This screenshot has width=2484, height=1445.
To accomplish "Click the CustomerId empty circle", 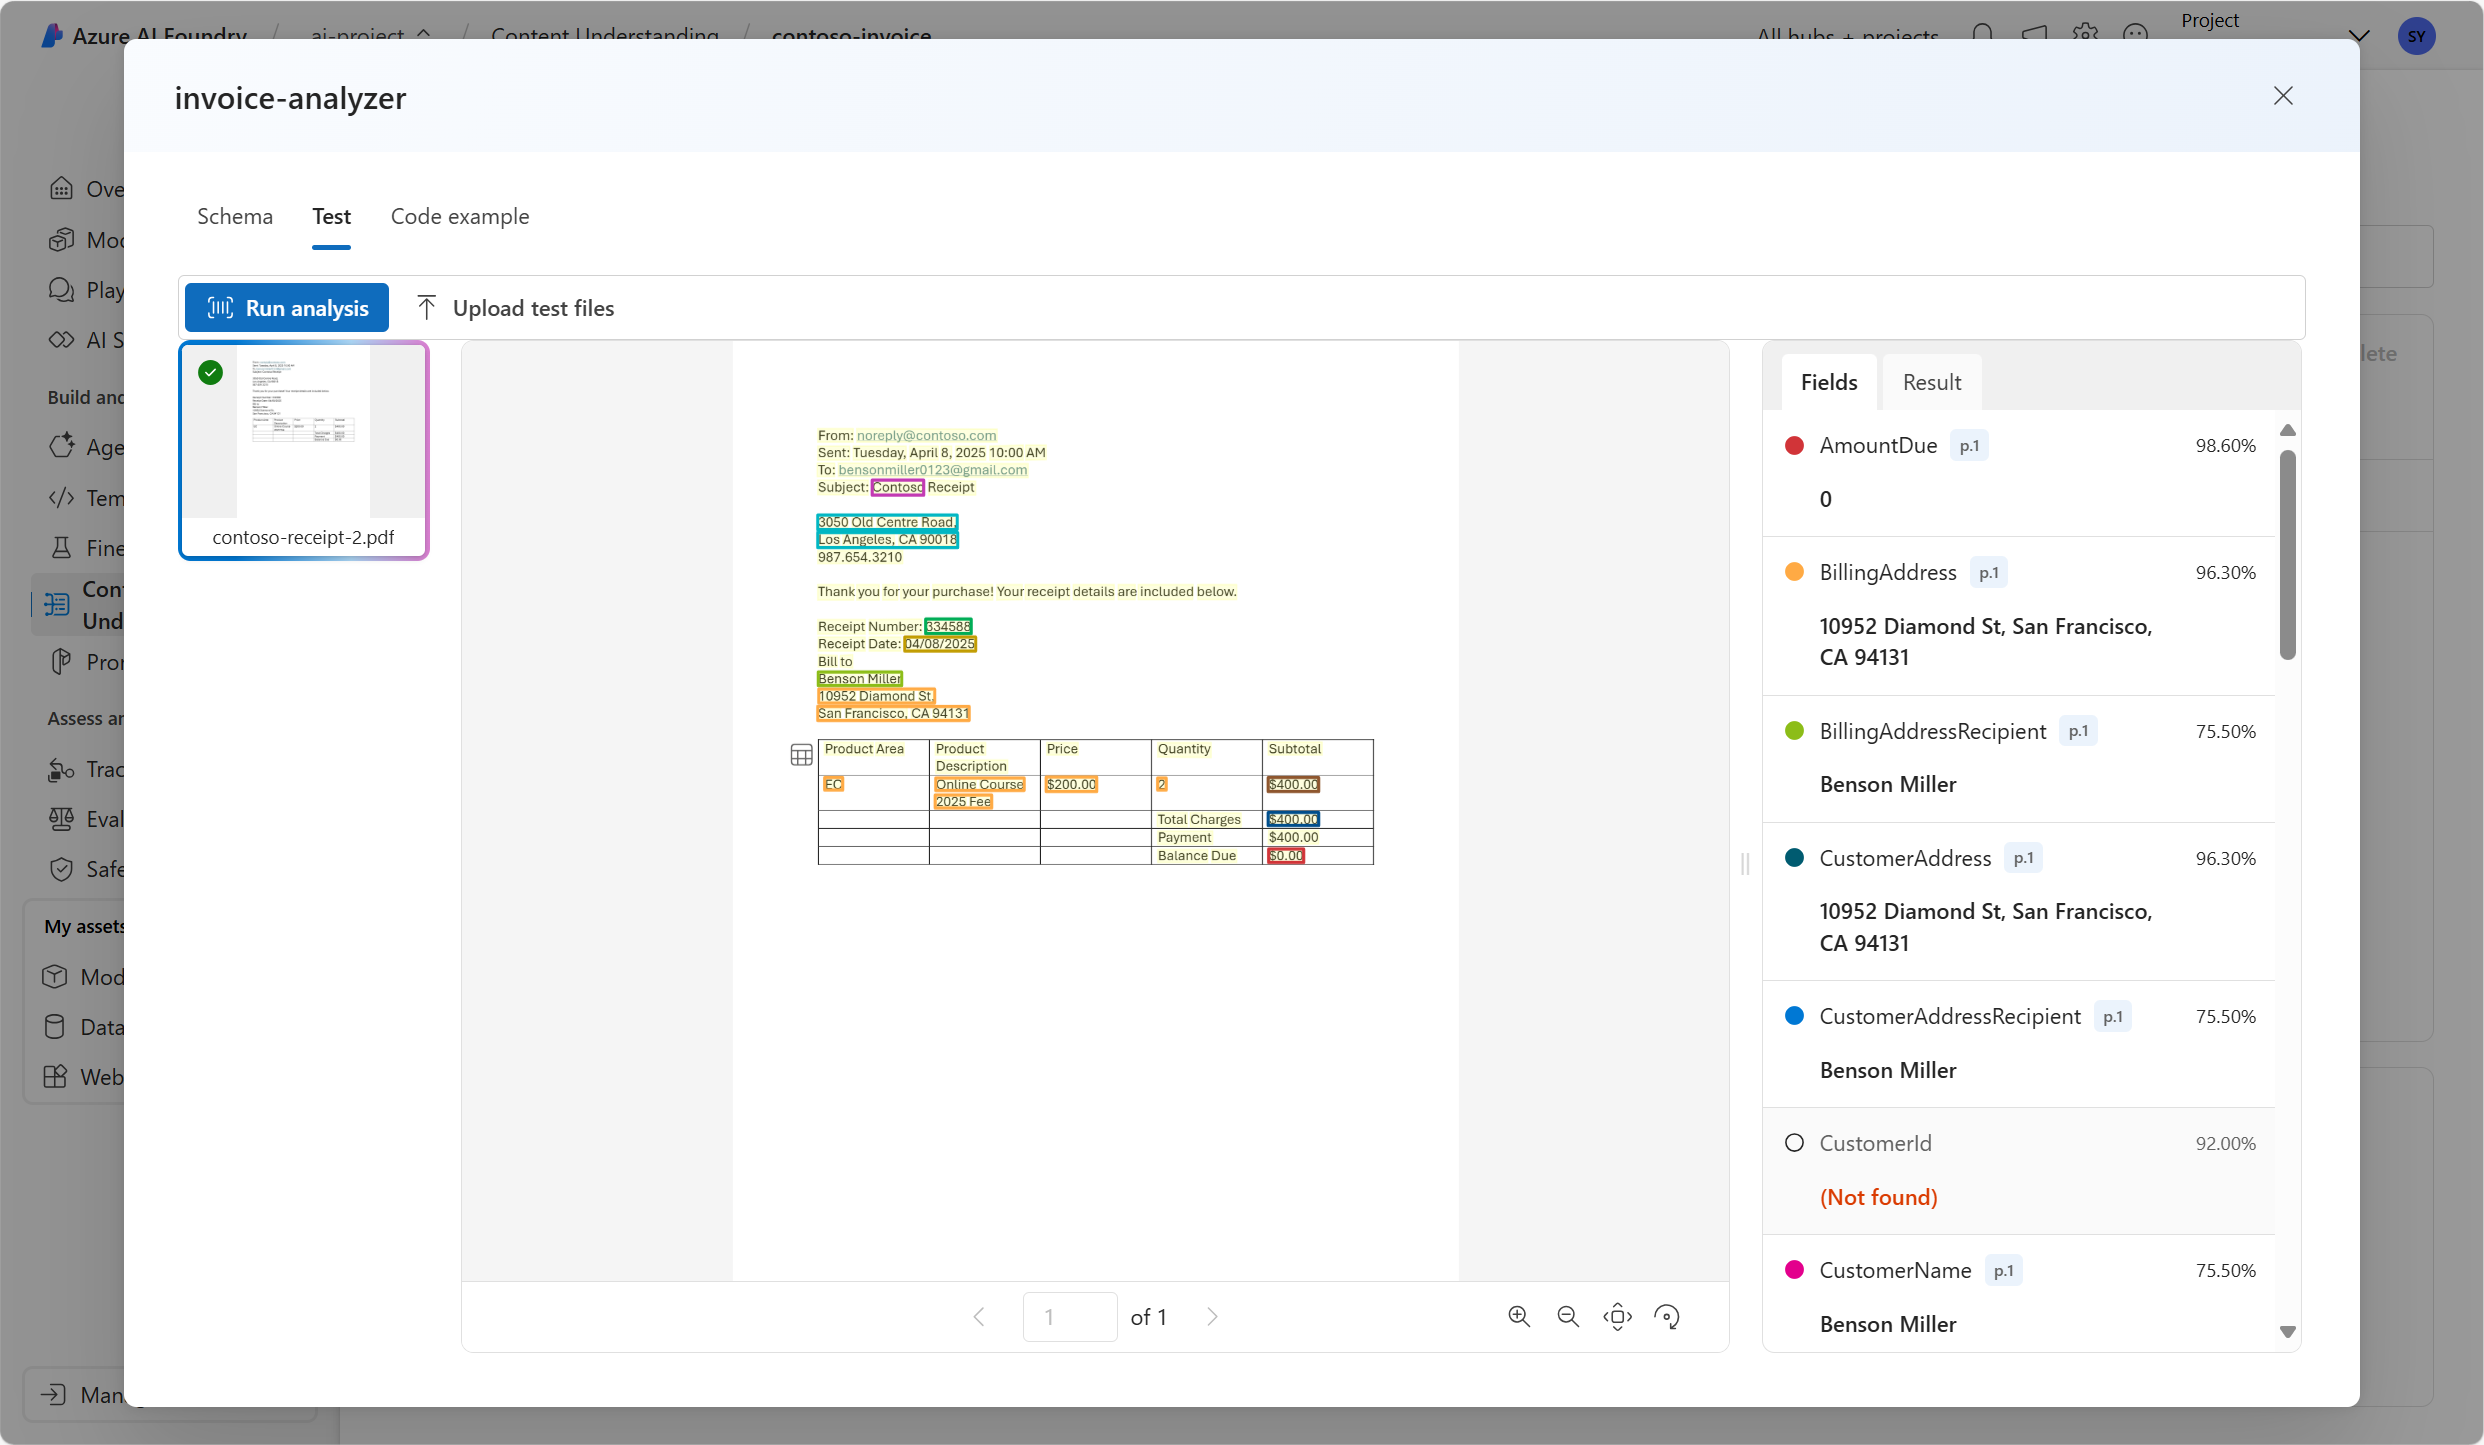I will 1794,1143.
